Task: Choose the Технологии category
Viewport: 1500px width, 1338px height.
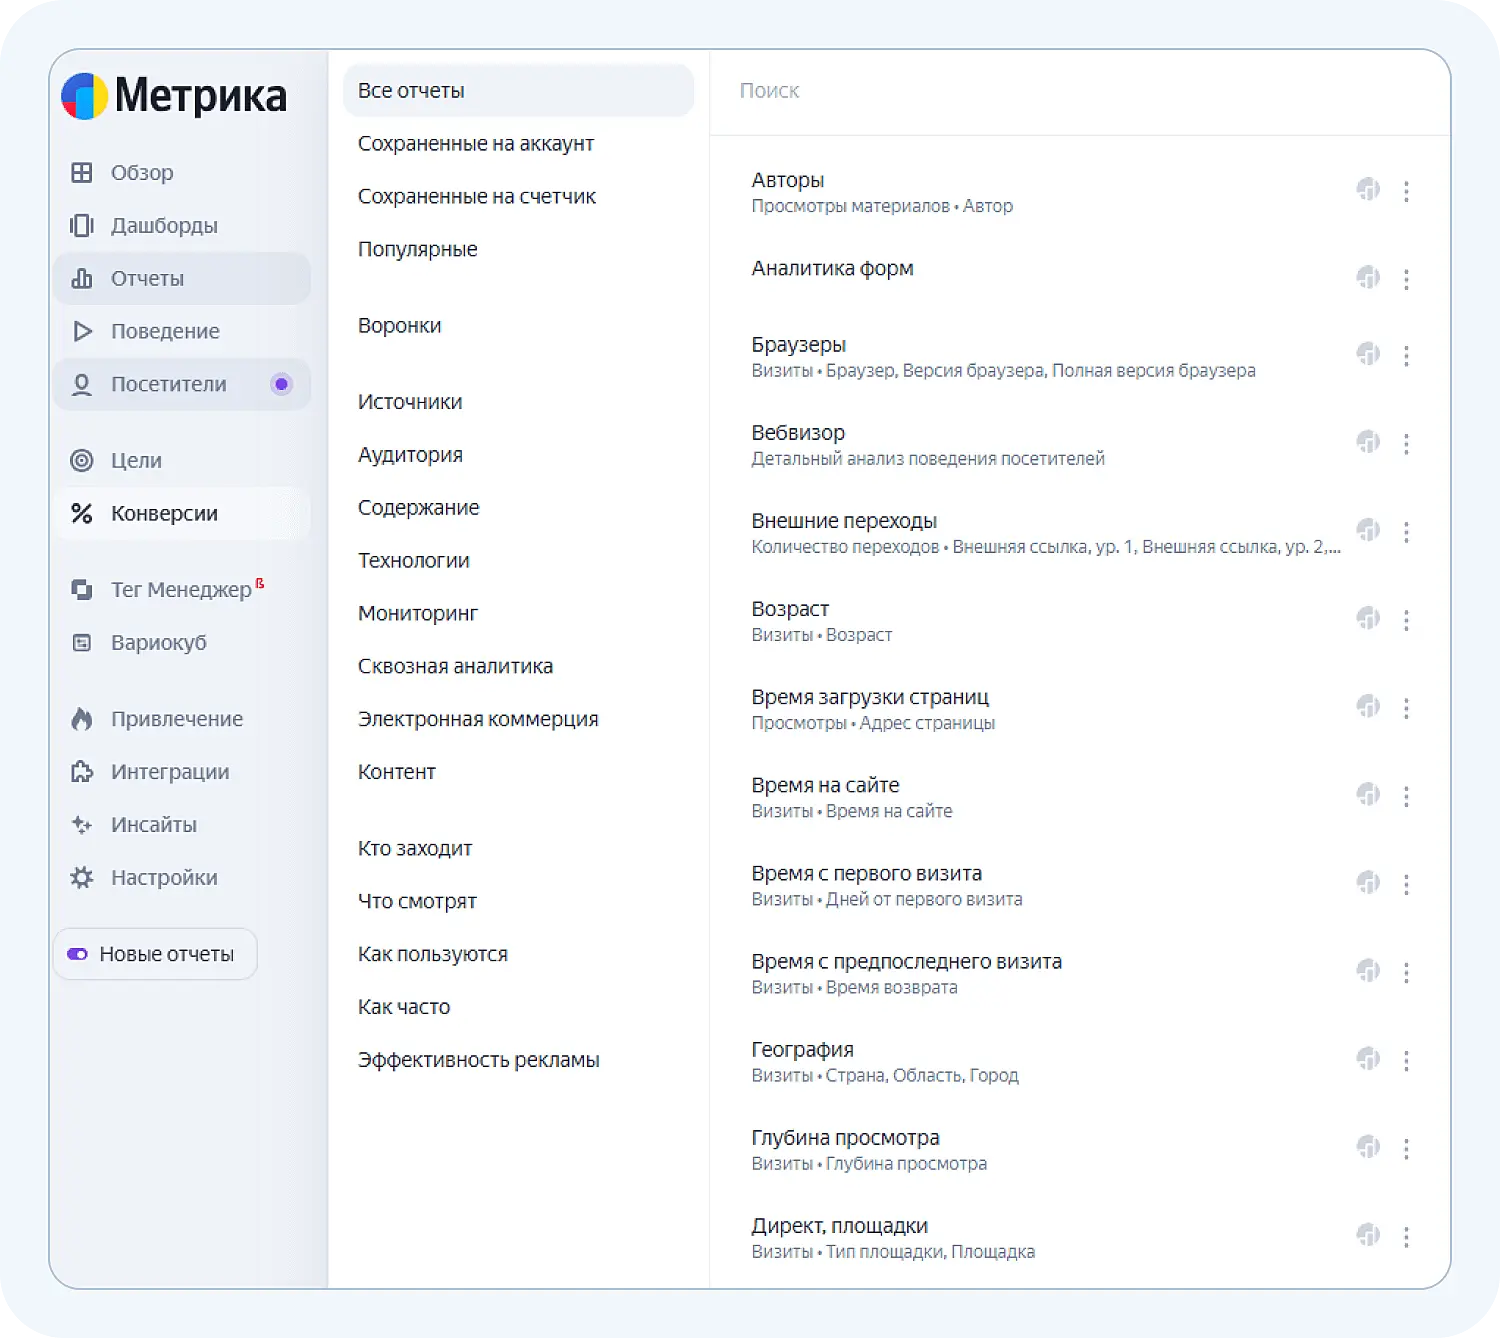Action: point(414,561)
